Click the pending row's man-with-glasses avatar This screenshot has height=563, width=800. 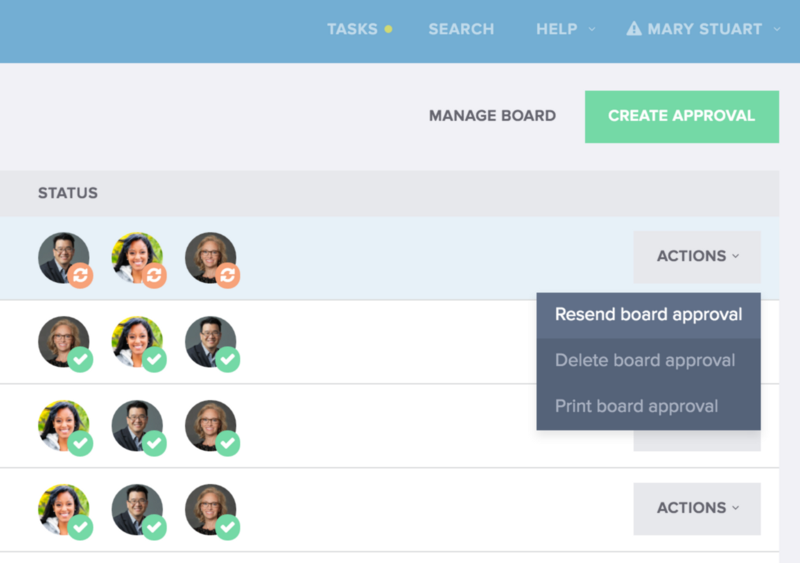[x=63, y=258]
